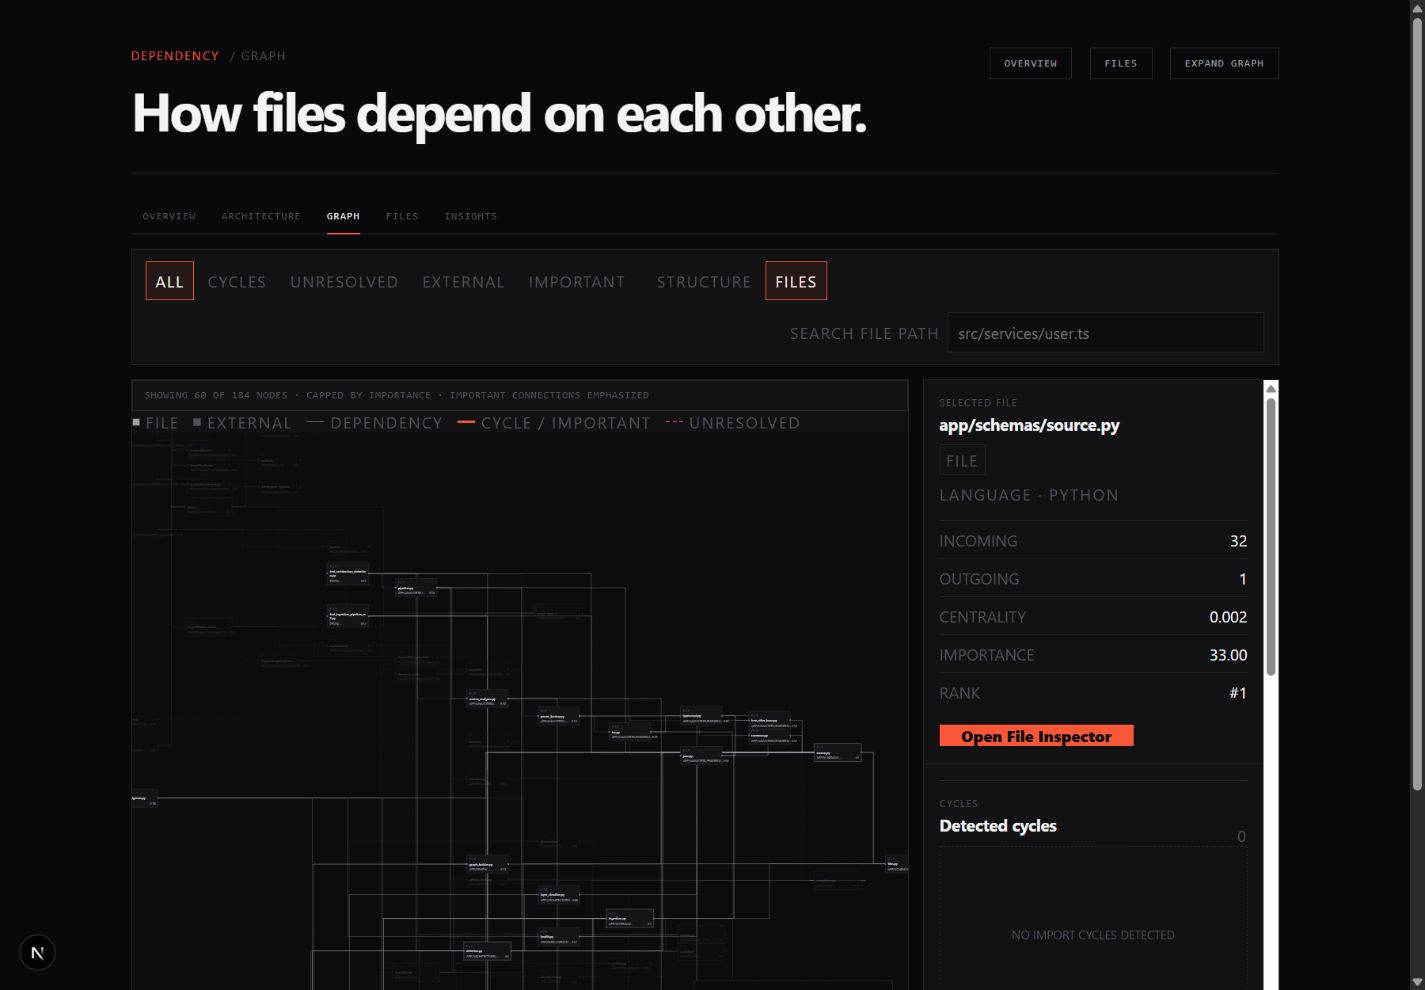The width and height of the screenshot is (1425, 990).
Task: Click the selected file name app/schemas/source.py
Action: (1029, 425)
